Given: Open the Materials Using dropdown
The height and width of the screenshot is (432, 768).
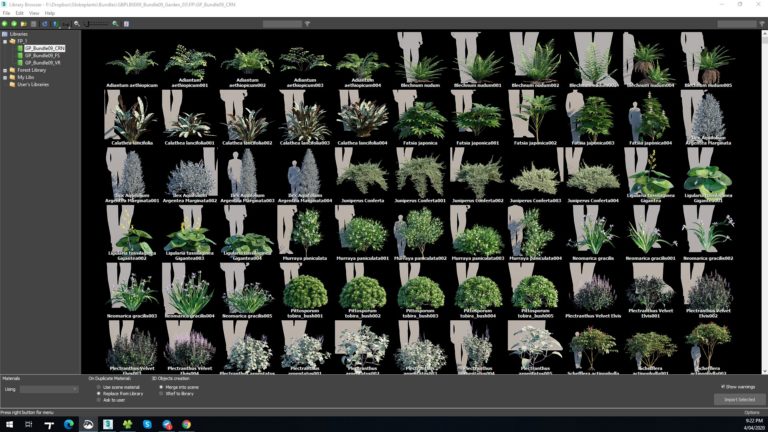Looking at the screenshot, I should tap(48, 389).
